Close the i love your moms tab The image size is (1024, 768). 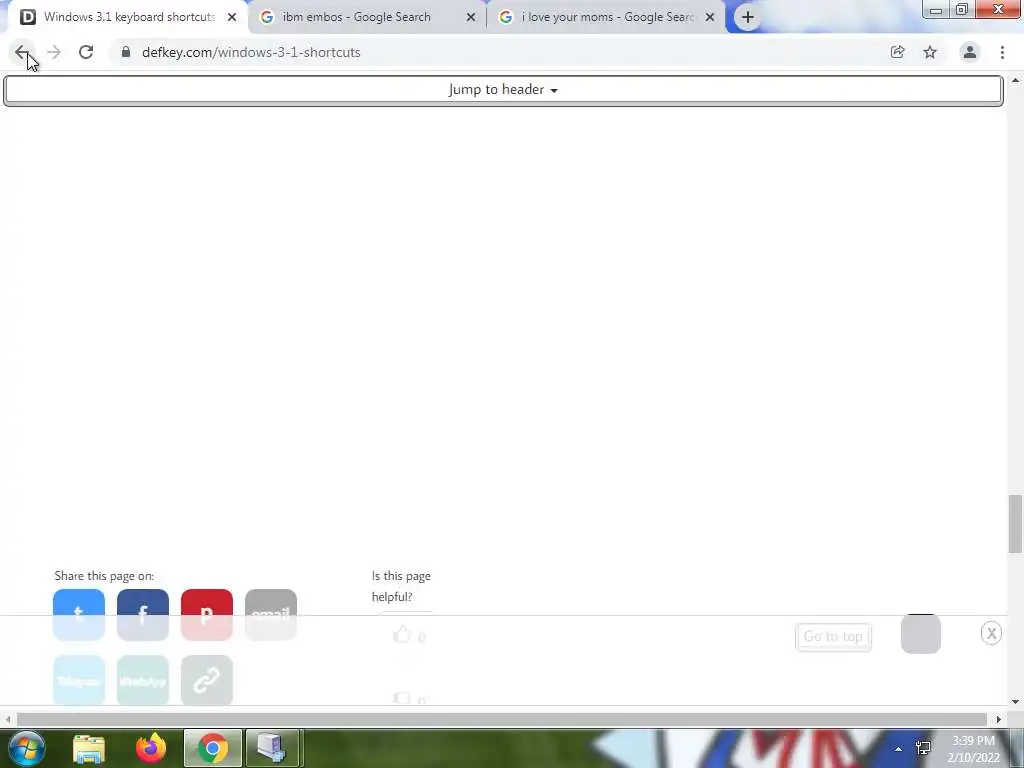[x=710, y=17]
